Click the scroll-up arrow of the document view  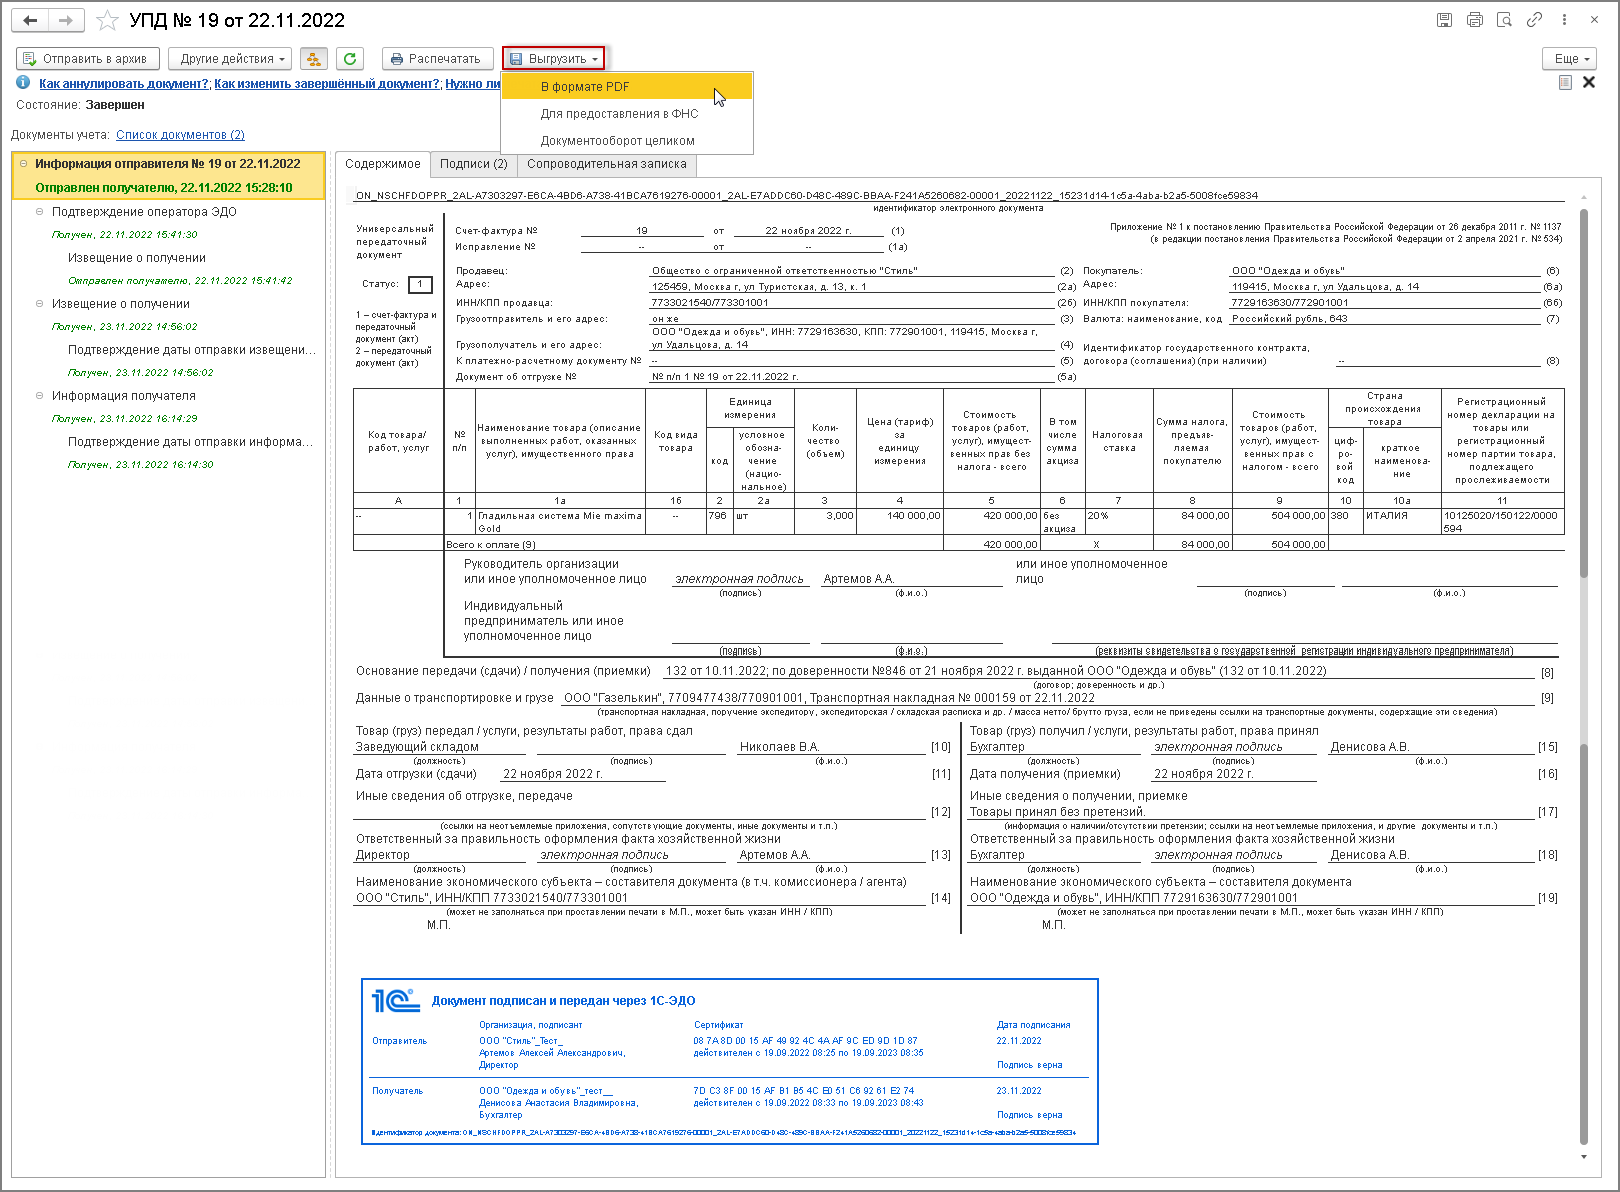tap(1583, 198)
